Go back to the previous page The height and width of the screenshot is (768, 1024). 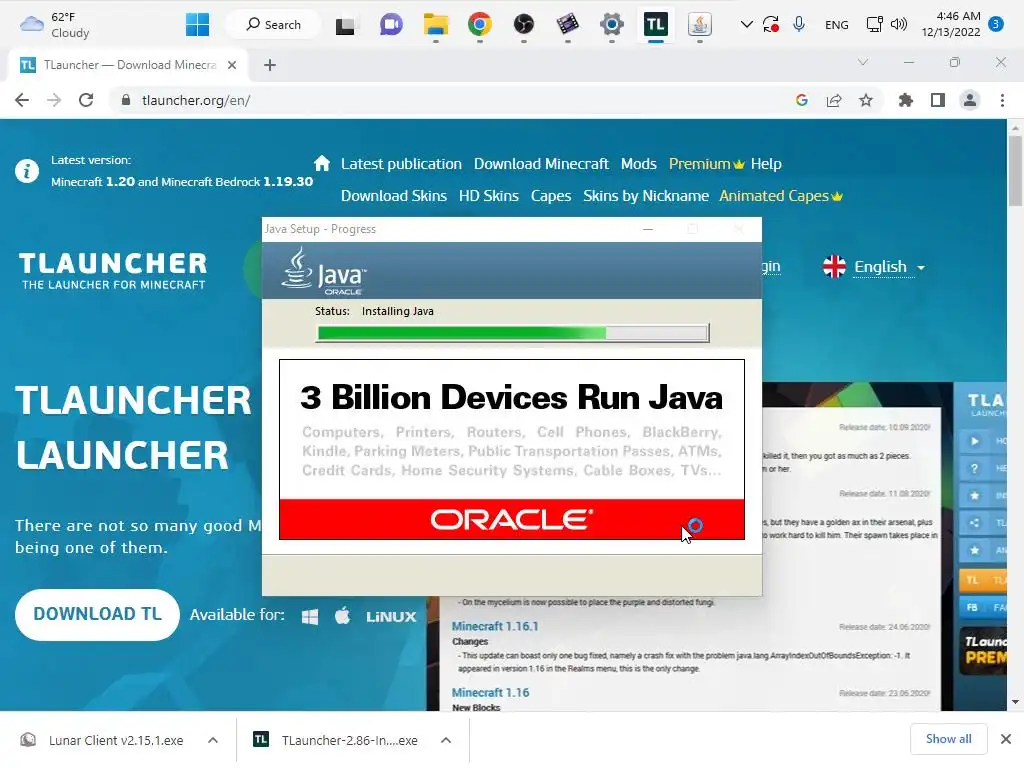22,100
